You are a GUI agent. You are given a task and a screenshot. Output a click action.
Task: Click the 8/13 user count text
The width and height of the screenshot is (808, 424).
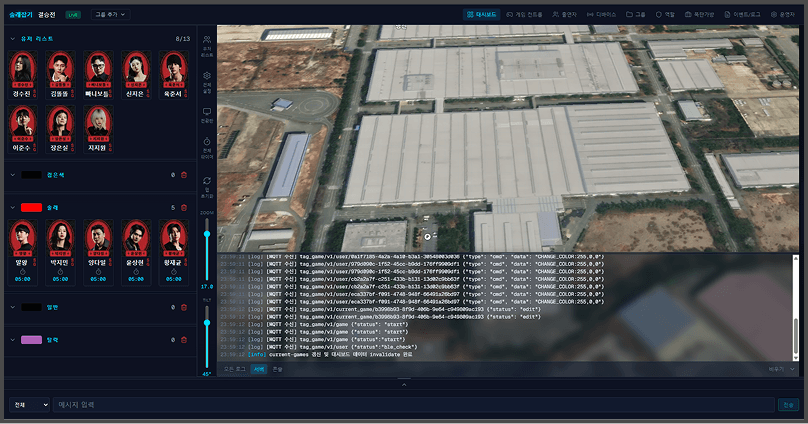(x=182, y=39)
